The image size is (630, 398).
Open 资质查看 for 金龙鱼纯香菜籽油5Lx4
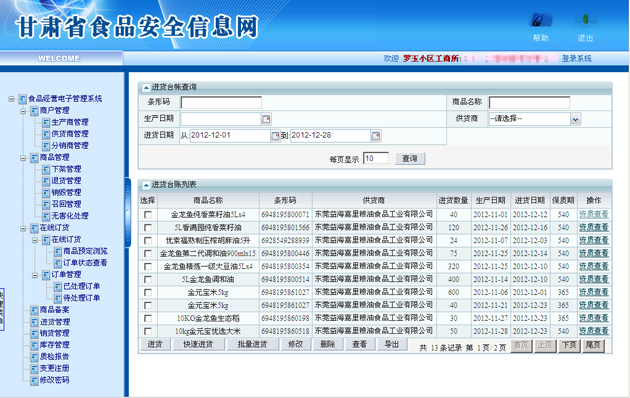(x=593, y=214)
